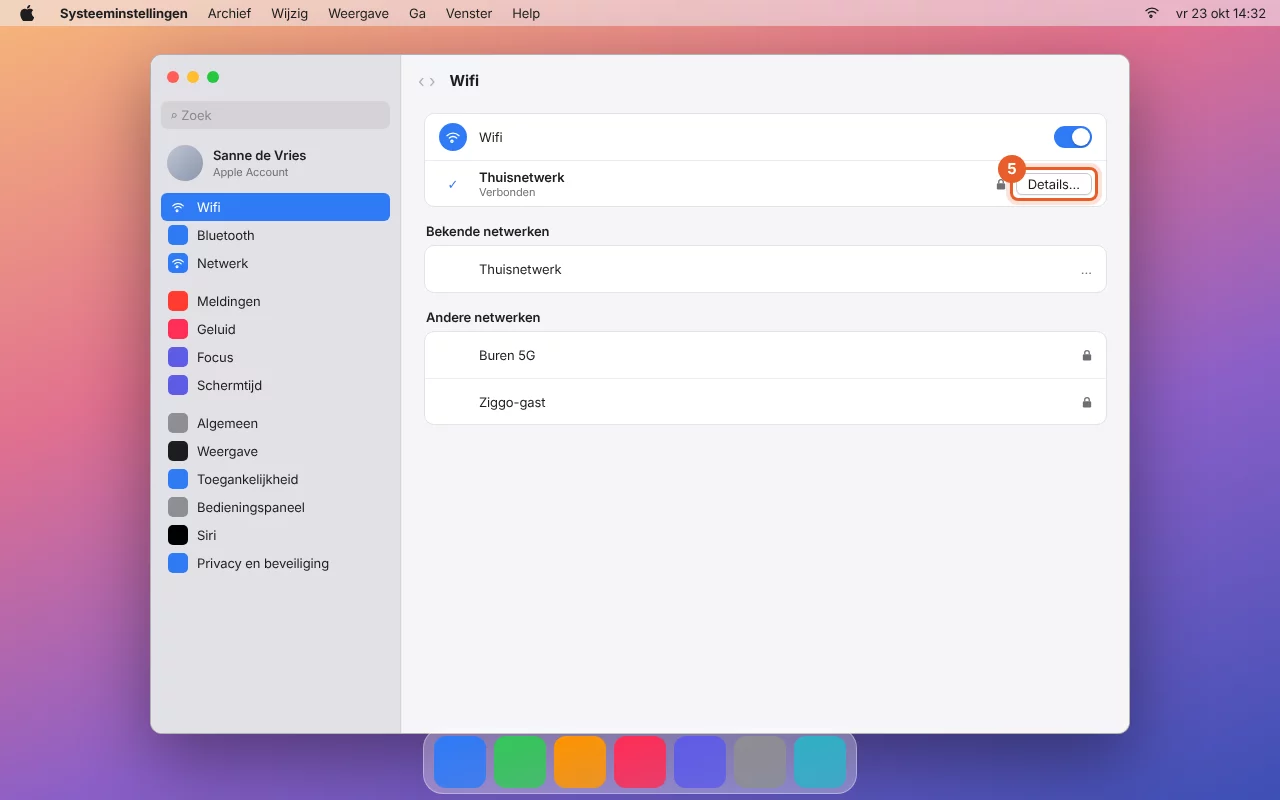The height and width of the screenshot is (800, 1280).
Task: Select the Wifi item in the sidebar
Action: (275, 207)
